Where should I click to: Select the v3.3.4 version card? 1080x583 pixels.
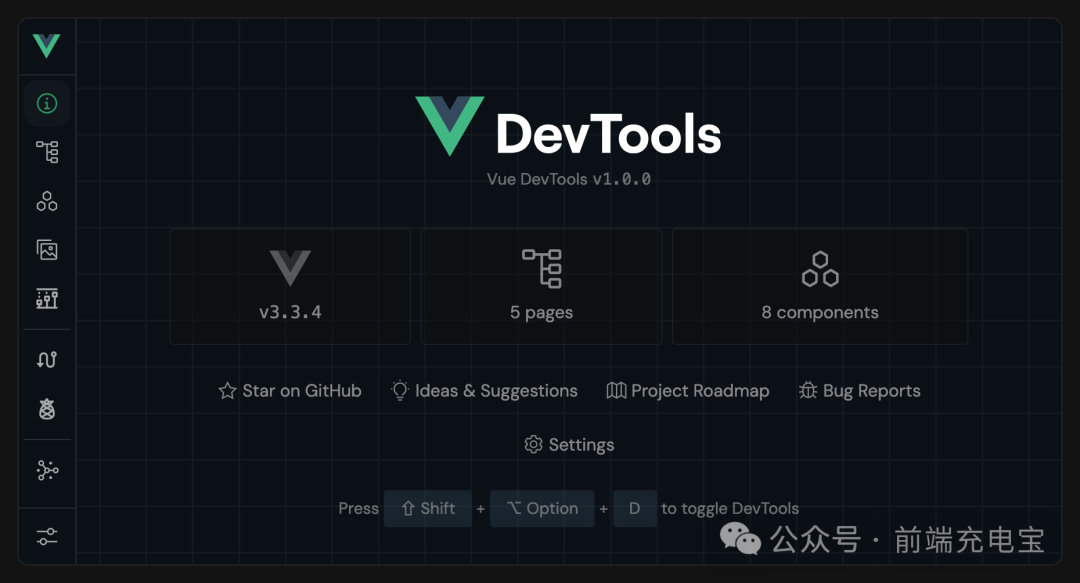pos(290,286)
